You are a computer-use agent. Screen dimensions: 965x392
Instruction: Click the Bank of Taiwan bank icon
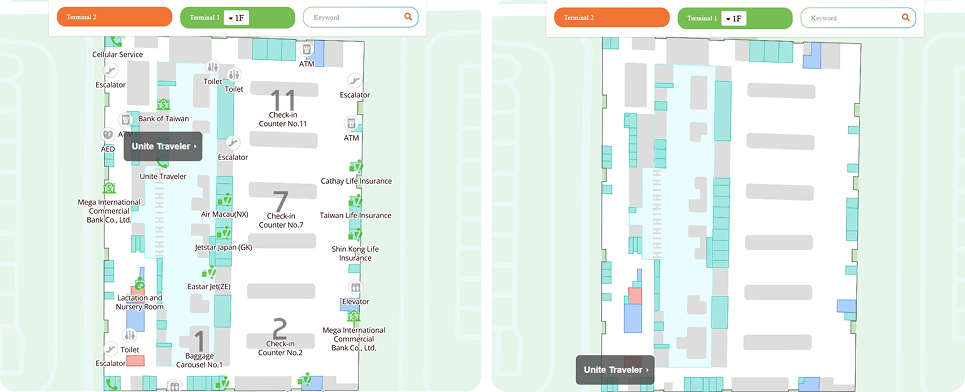[163, 105]
